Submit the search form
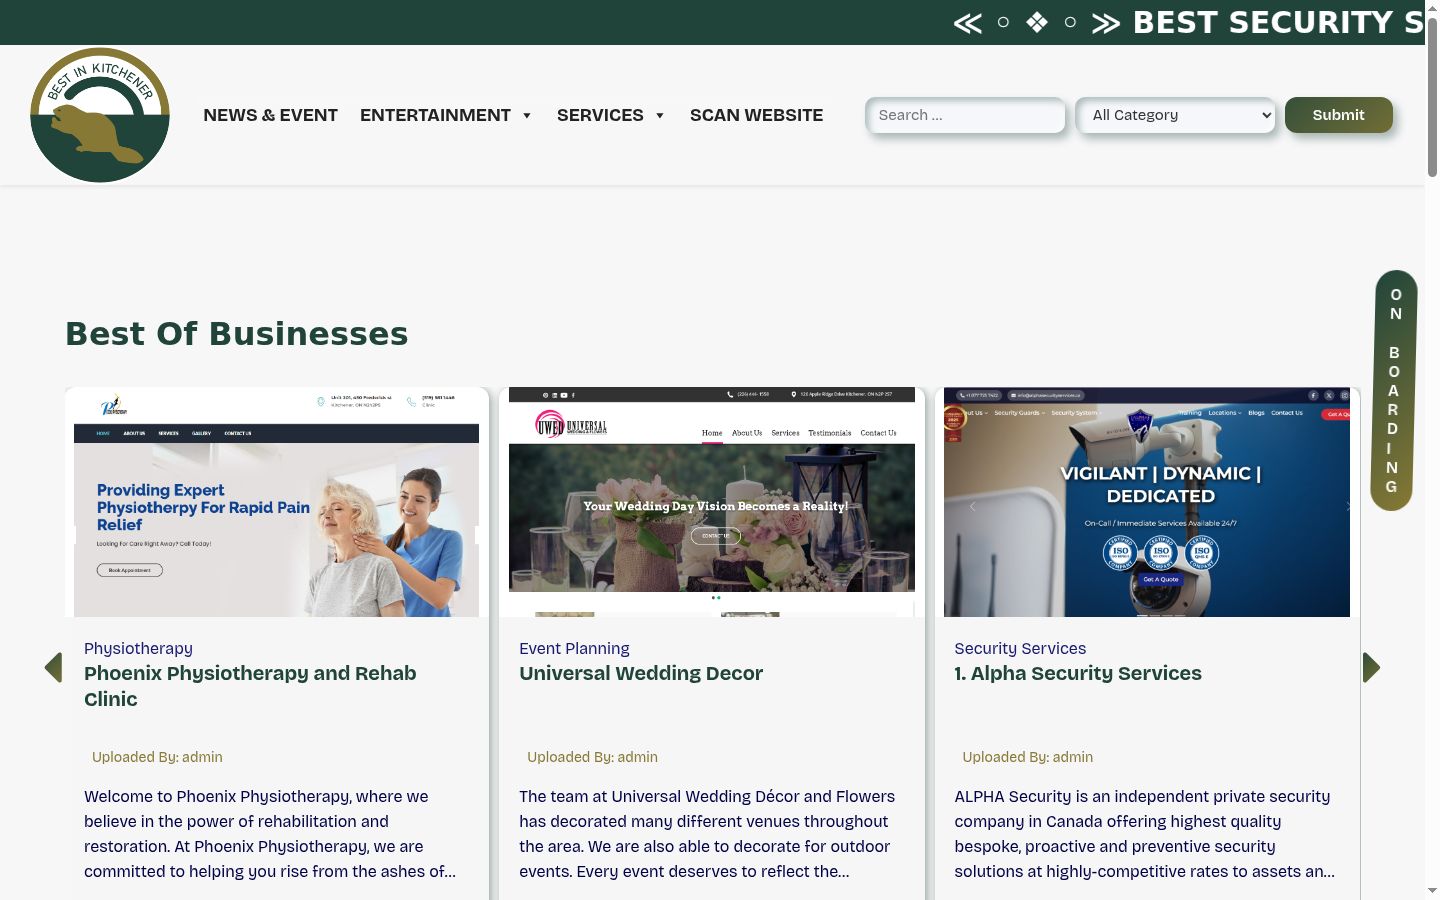Screen dimensions: 1440x900 1338,115
